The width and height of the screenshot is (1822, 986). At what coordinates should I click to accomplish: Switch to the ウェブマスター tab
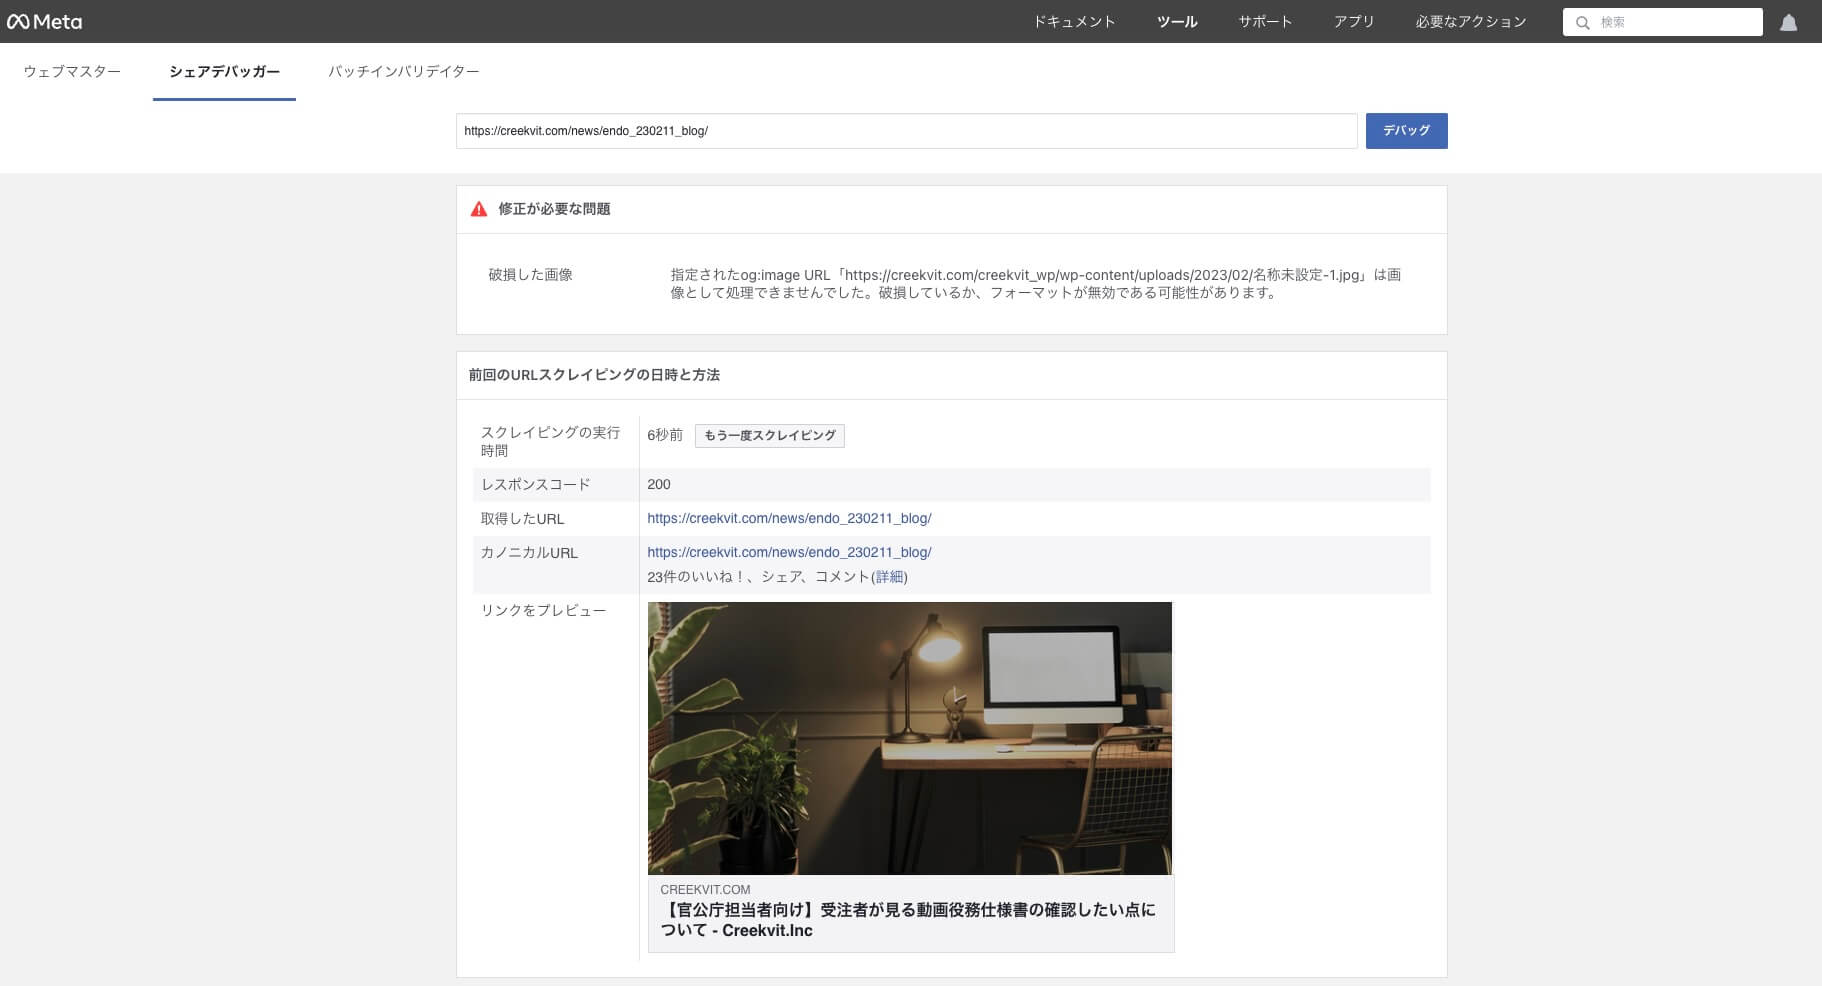72,72
